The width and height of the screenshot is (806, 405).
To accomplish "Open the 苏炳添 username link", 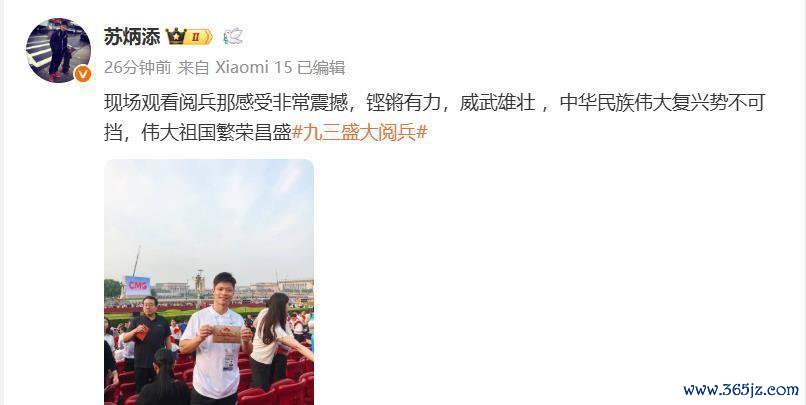I will tap(132, 36).
